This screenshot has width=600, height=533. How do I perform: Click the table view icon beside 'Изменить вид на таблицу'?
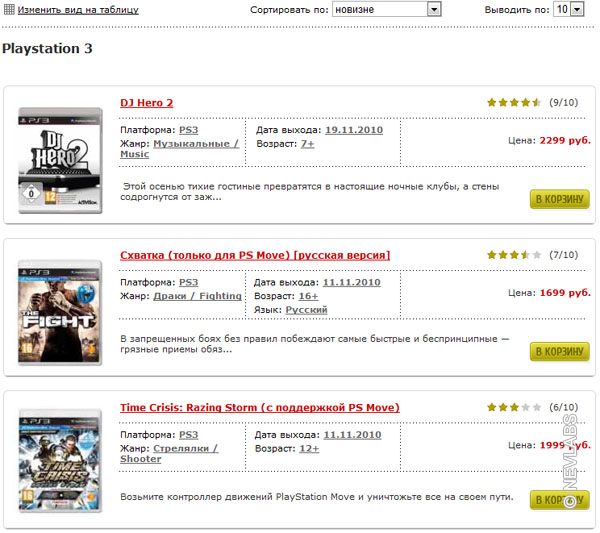[9, 10]
